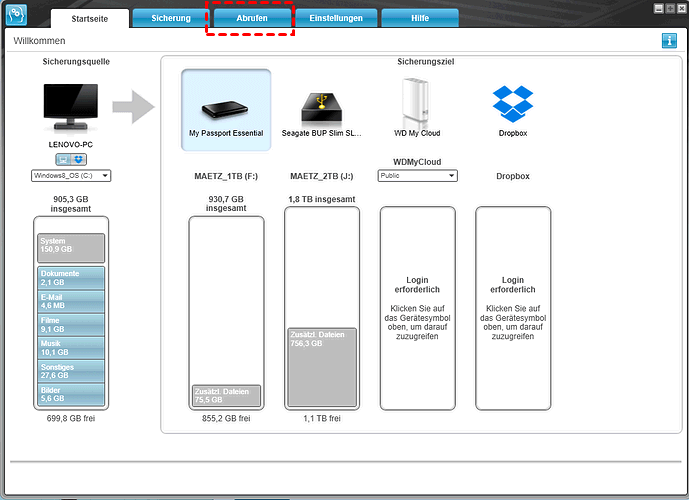This screenshot has width=689, height=500.
Task: Switch source to Dropbox via toggle icon
Action: [x=79, y=159]
